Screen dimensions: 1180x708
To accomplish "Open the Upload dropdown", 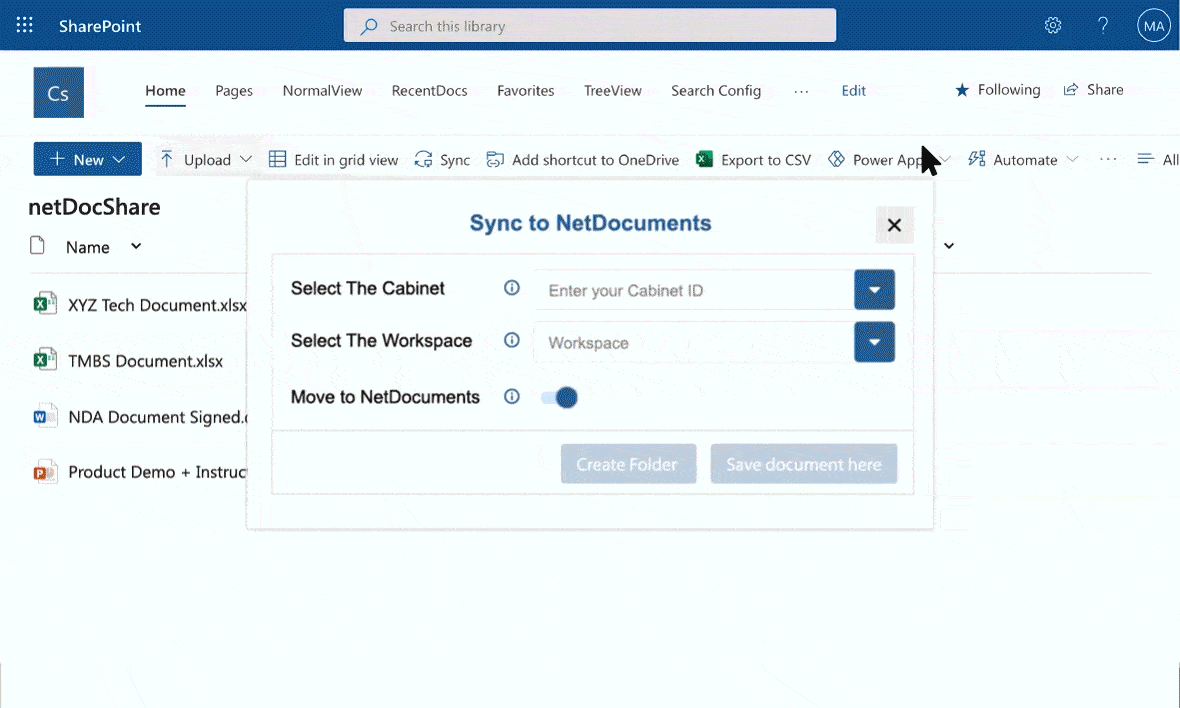I will tap(205, 160).
